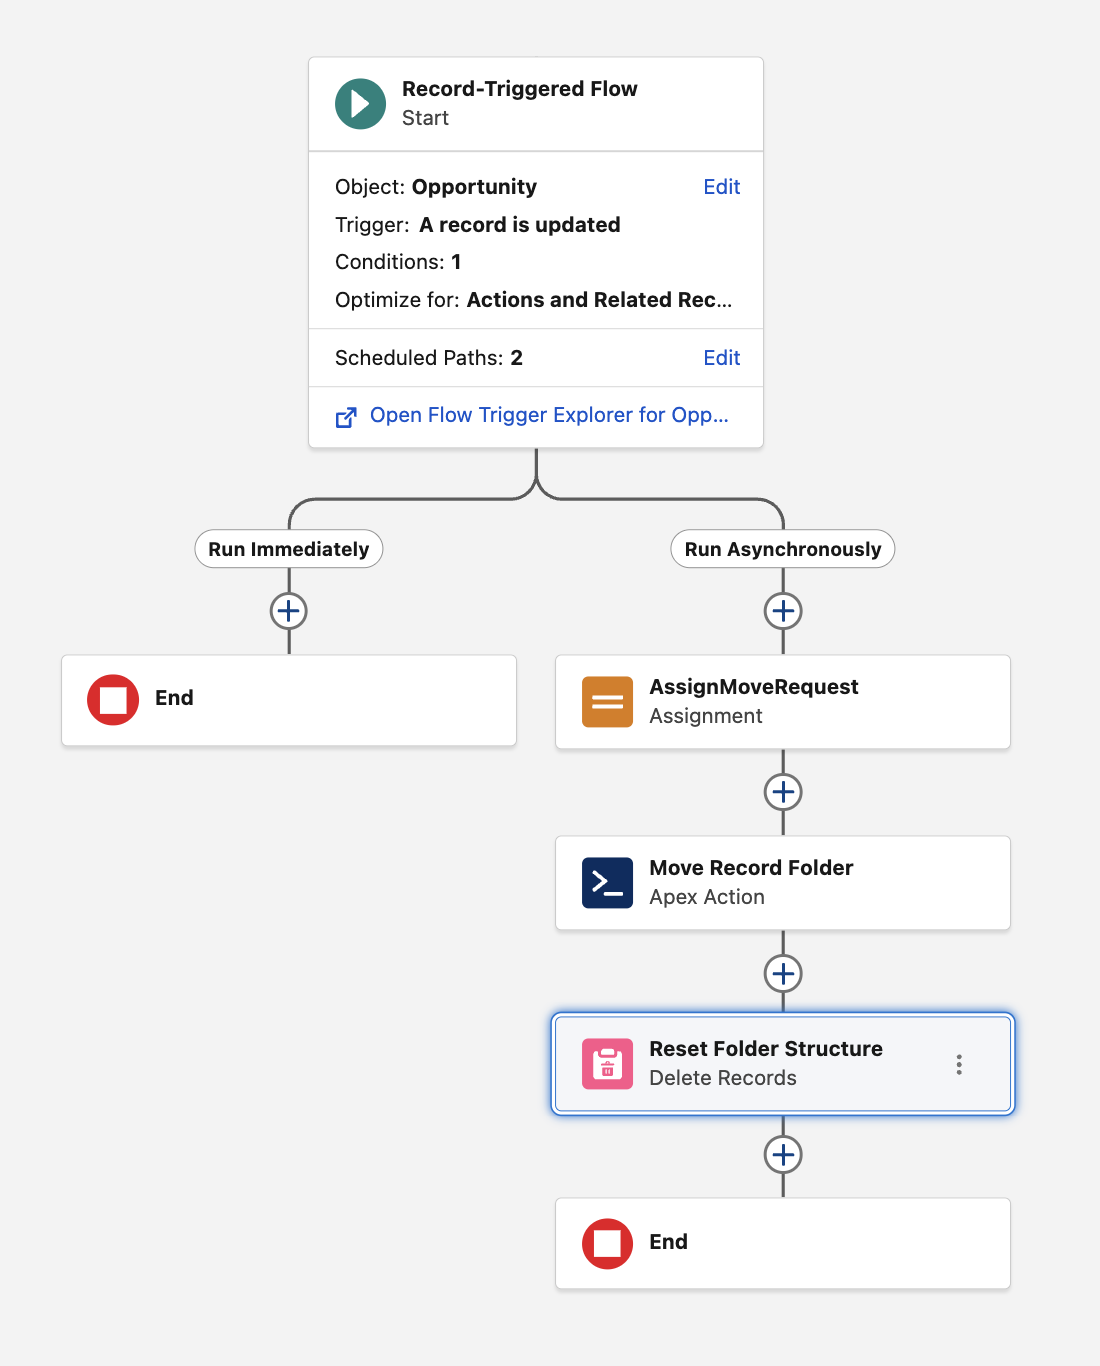1100x1366 pixels.
Task: Select the Move Record Folder node title
Action: pyautogui.click(x=751, y=868)
